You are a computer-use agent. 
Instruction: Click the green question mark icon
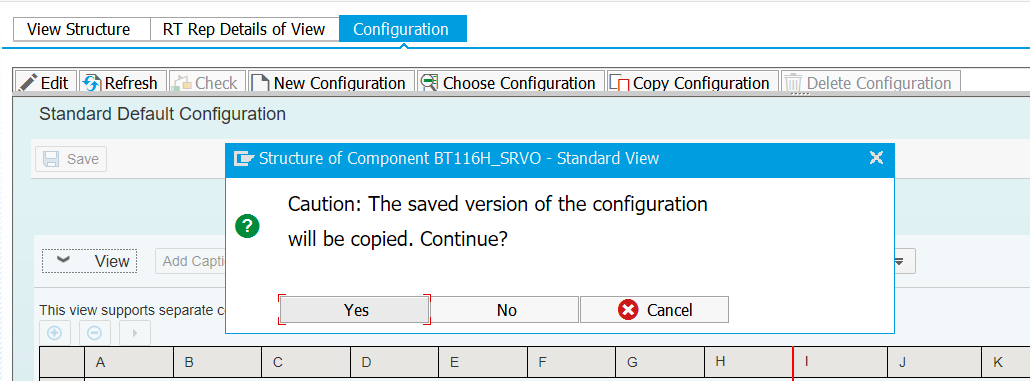[x=248, y=227]
